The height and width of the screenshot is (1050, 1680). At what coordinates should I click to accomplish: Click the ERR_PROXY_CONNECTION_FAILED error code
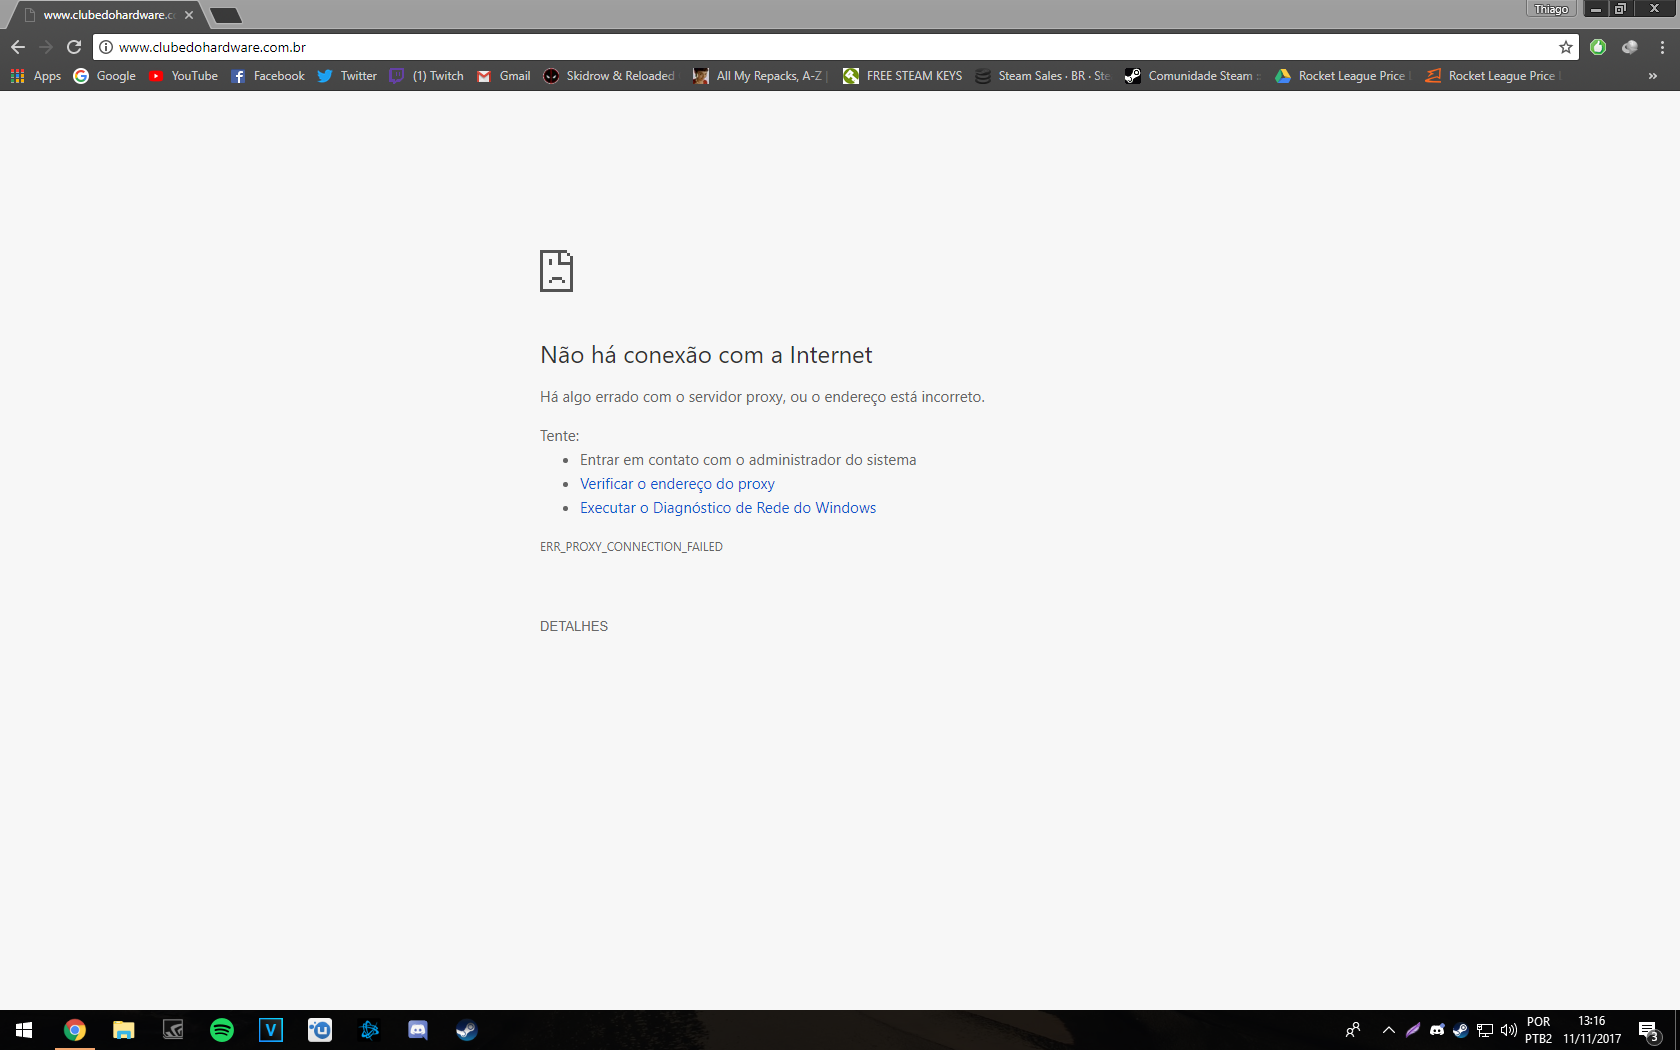pyautogui.click(x=631, y=547)
